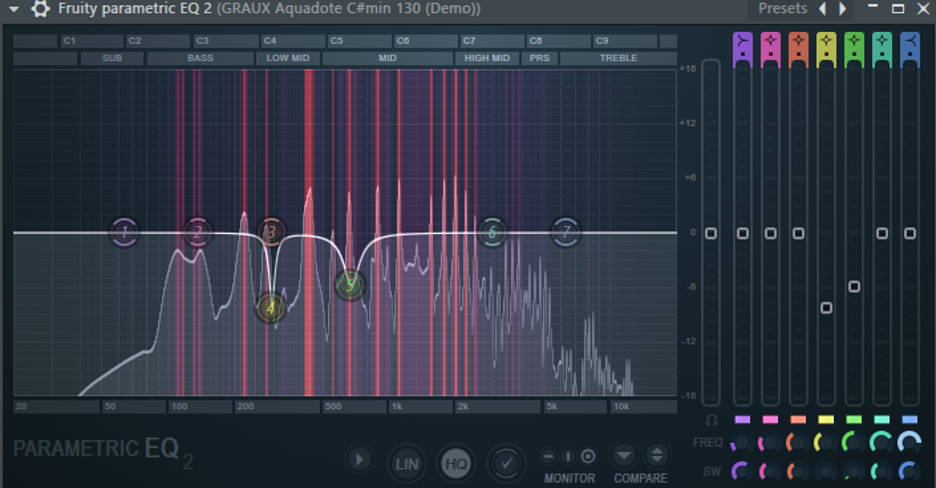
Task: Toggle LIN linear phase mode
Action: (x=407, y=464)
